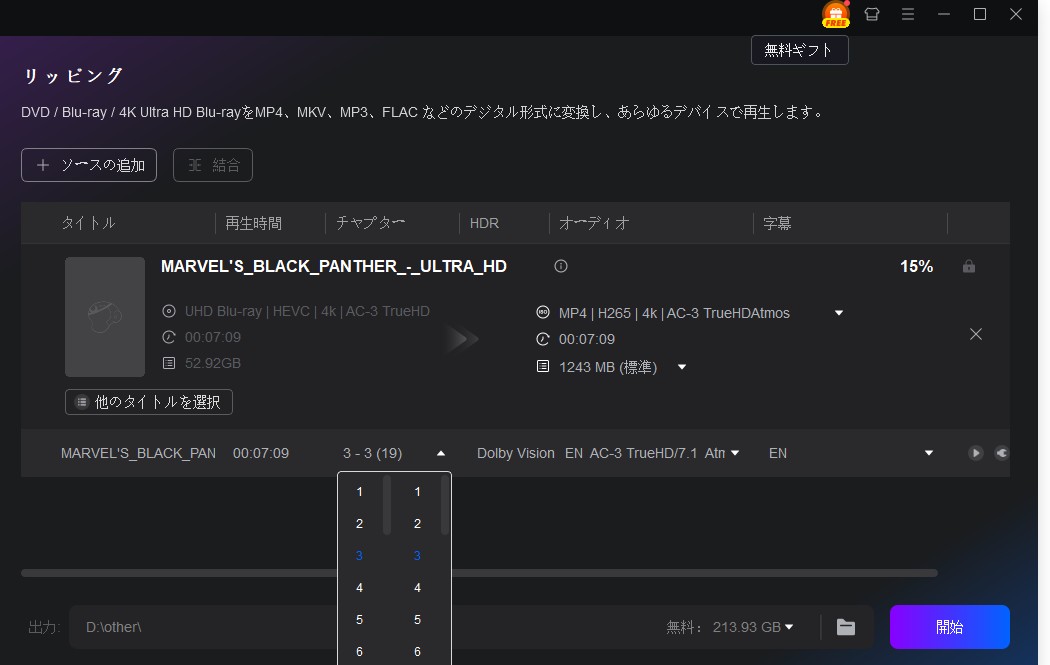Click the ソースの追加 button
Viewport: 1050px width, 665px height.
[89, 165]
